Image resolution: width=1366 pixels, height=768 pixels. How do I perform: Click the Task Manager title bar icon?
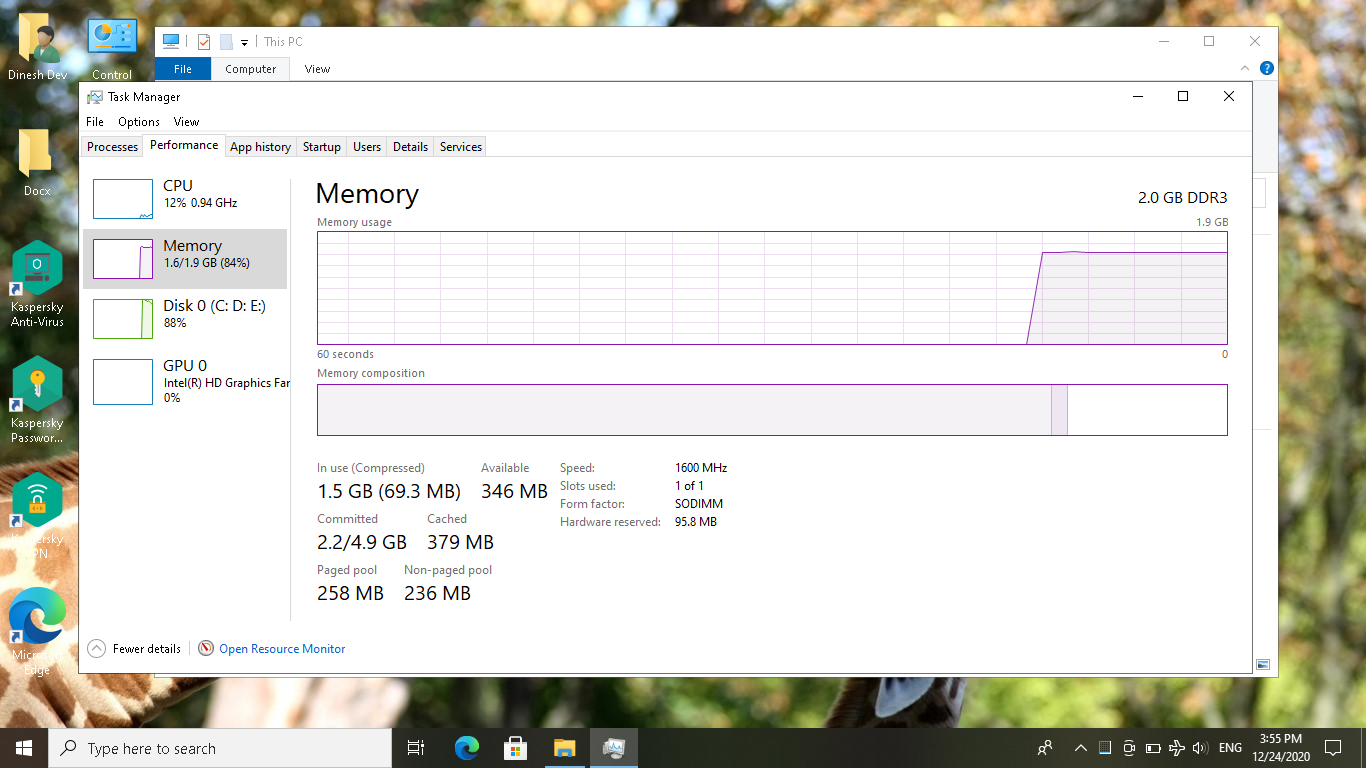(95, 97)
